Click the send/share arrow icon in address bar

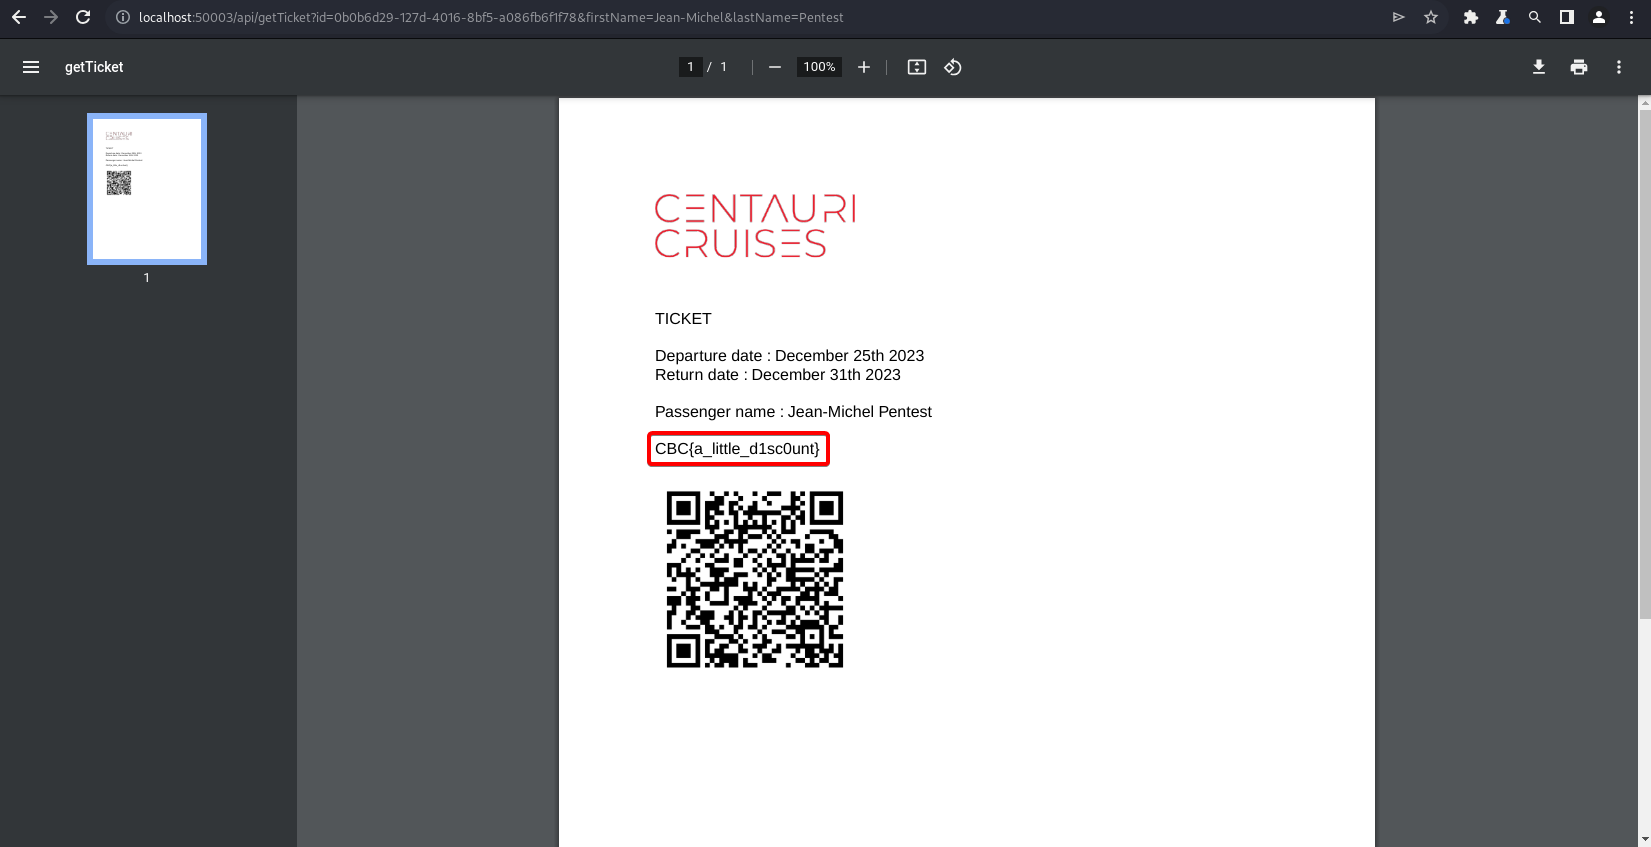click(x=1399, y=17)
